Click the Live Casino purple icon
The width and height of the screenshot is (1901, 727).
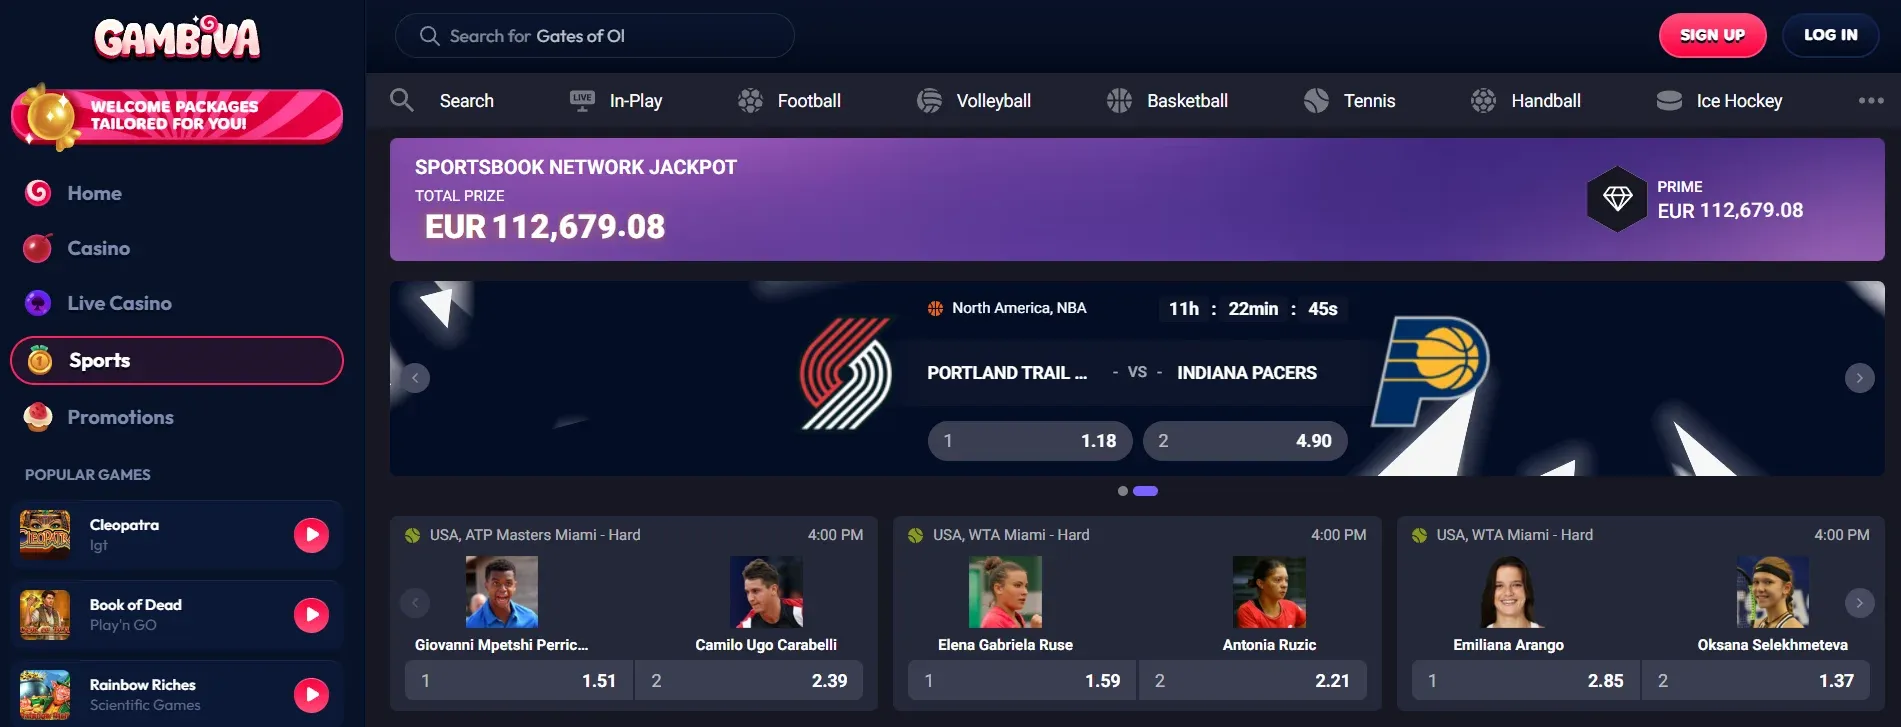pyautogui.click(x=38, y=302)
